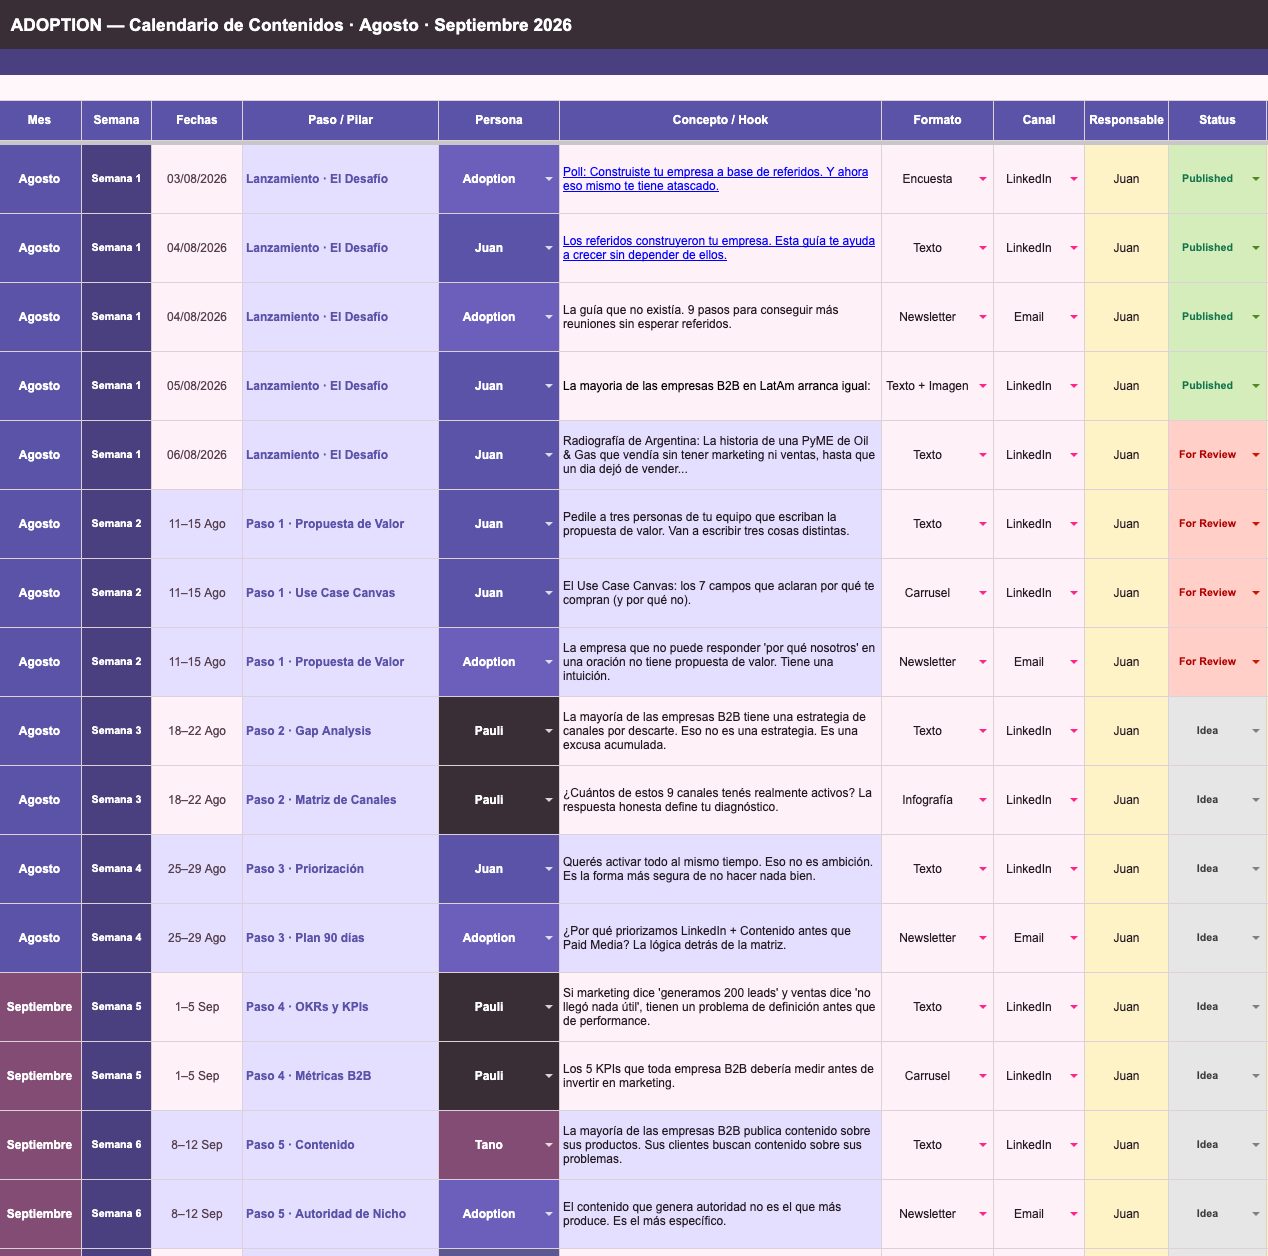The width and height of the screenshot is (1268, 1256).
Task: Open Formato dropdown for Texto + Imagen
Action: [982, 386]
